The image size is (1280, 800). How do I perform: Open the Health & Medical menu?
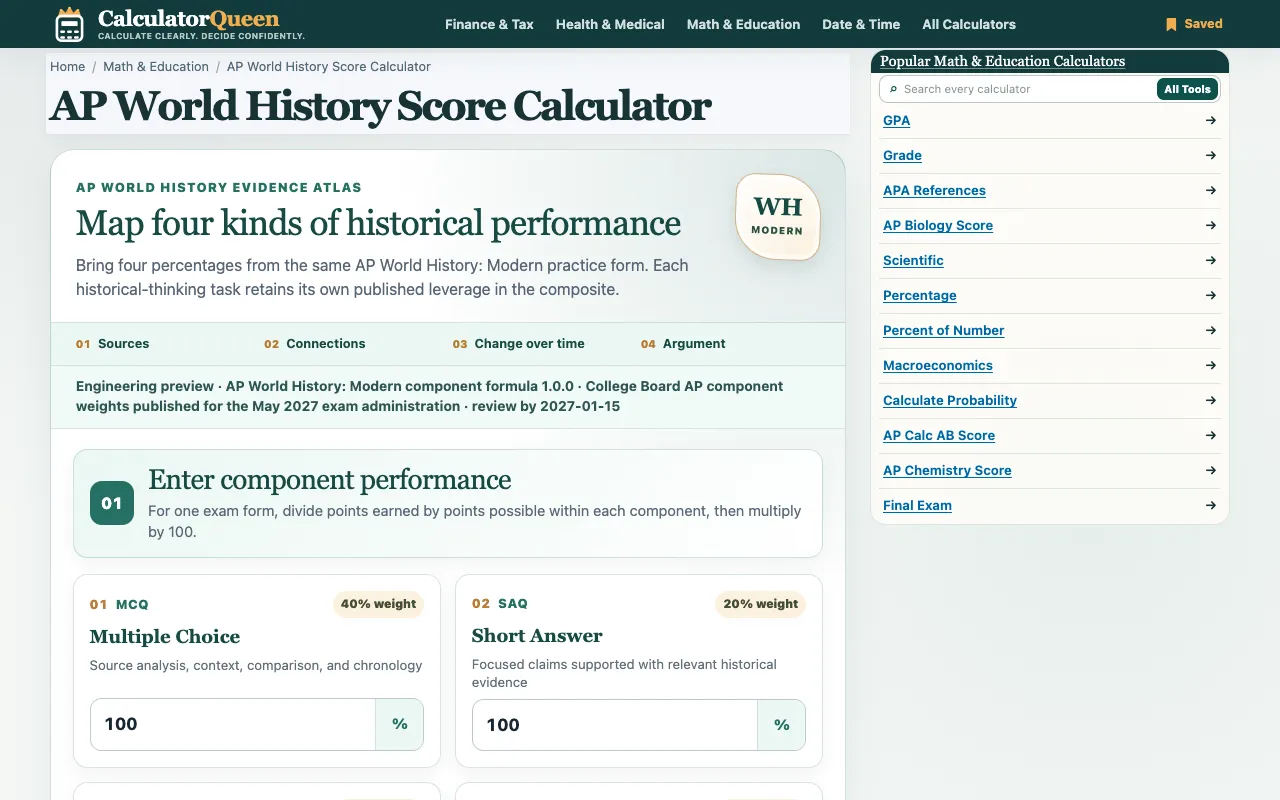pos(610,24)
